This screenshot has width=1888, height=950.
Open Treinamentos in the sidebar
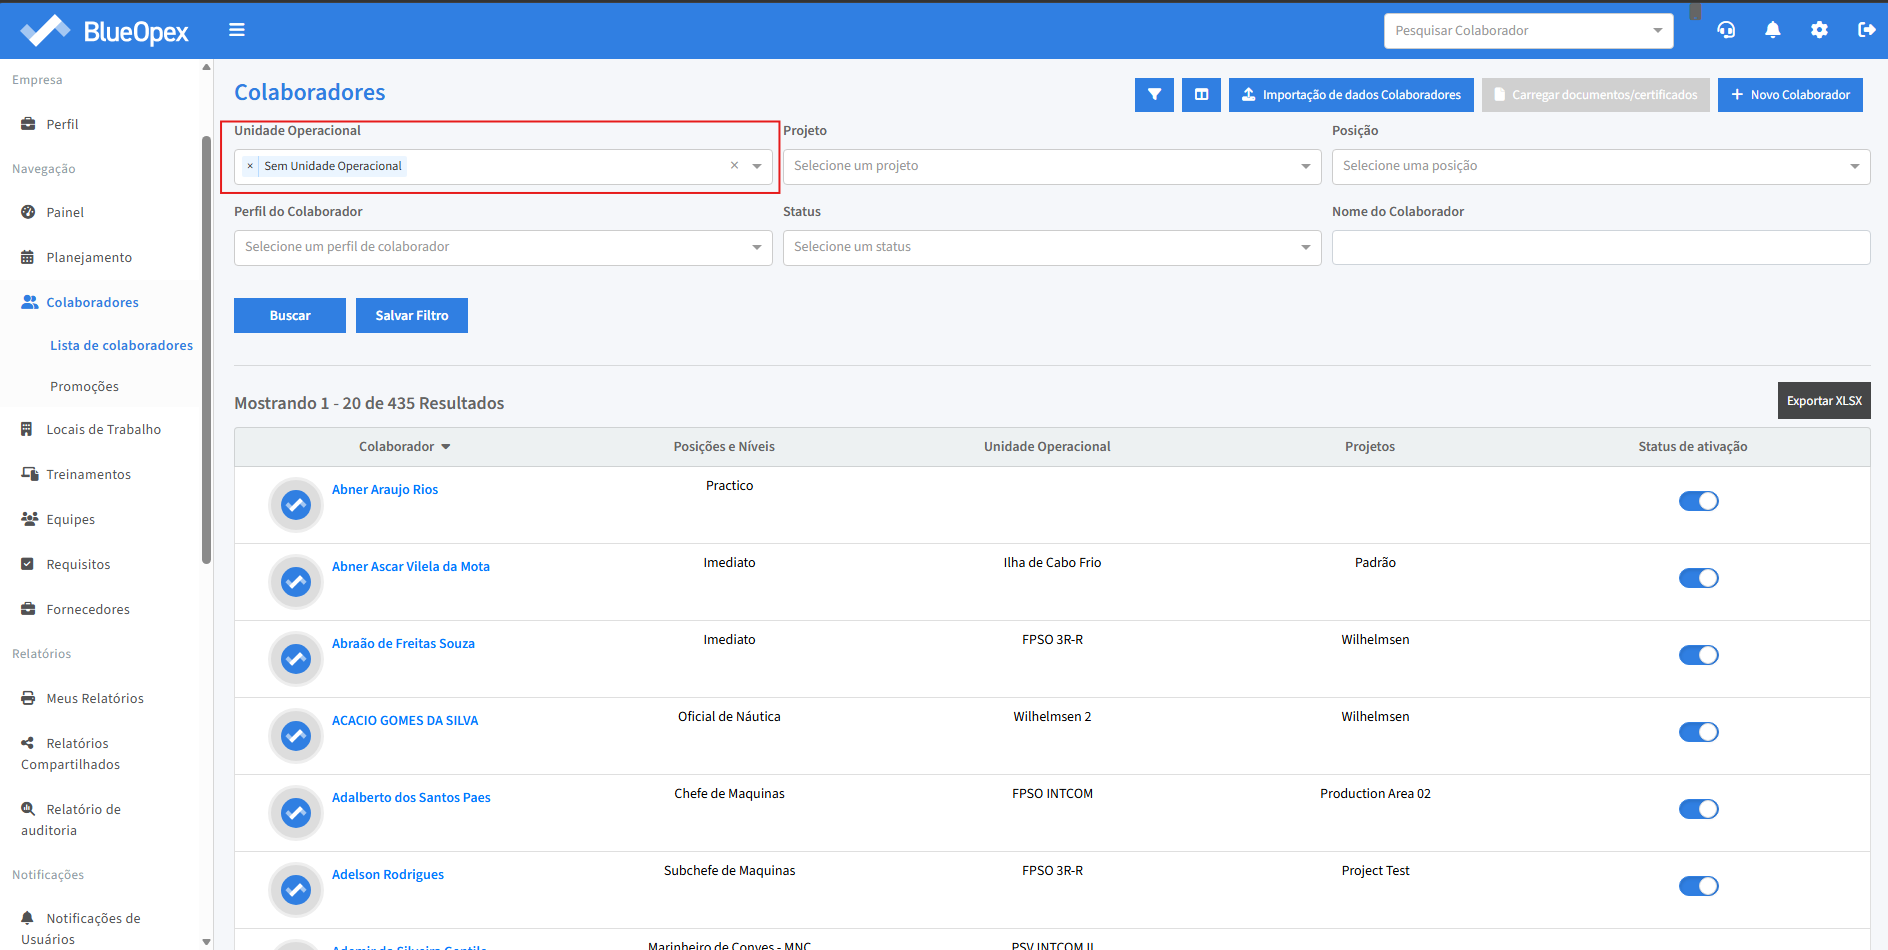pos(88,474)
